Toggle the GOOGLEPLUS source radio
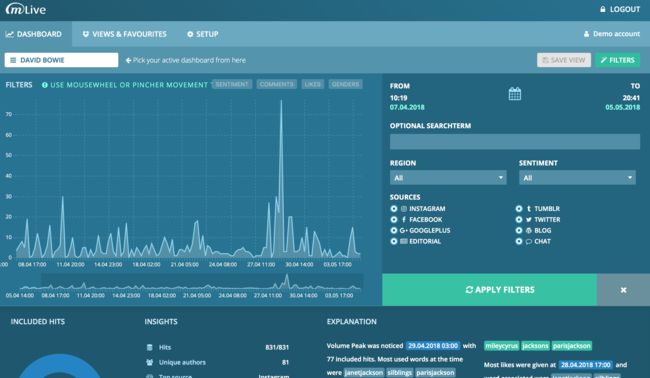This screenshot has width=650, height=378. click(x=394, y=230)
